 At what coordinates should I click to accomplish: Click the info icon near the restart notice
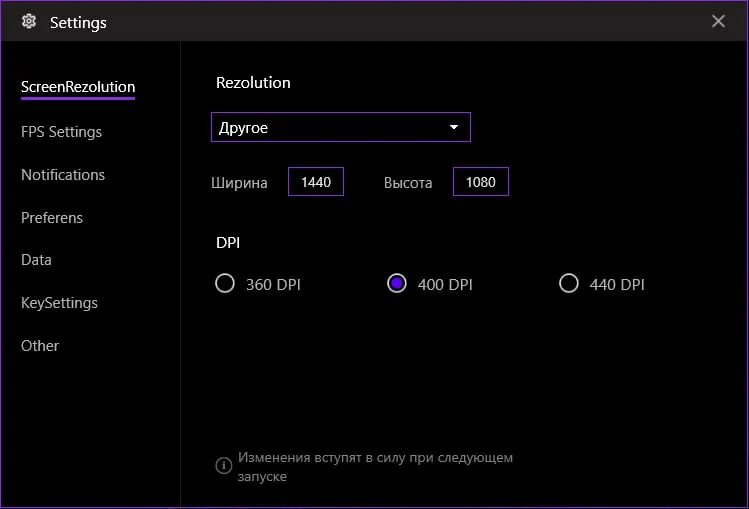point(224,466)
